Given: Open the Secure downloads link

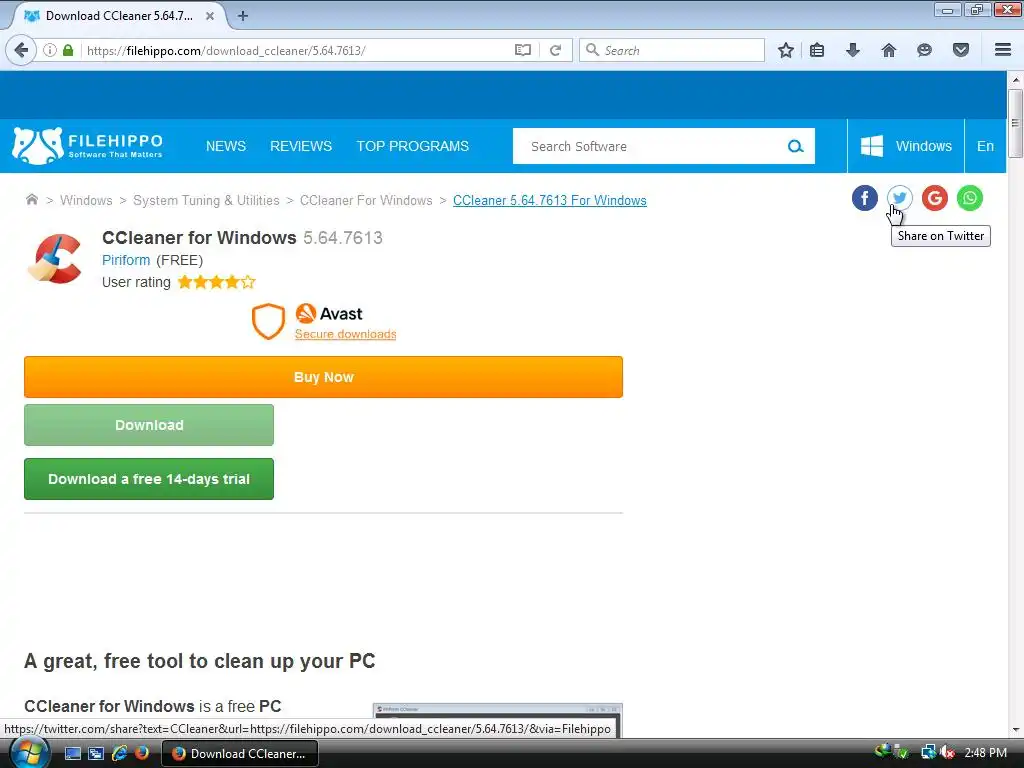Looking at the screenshot, I should 345,334.
